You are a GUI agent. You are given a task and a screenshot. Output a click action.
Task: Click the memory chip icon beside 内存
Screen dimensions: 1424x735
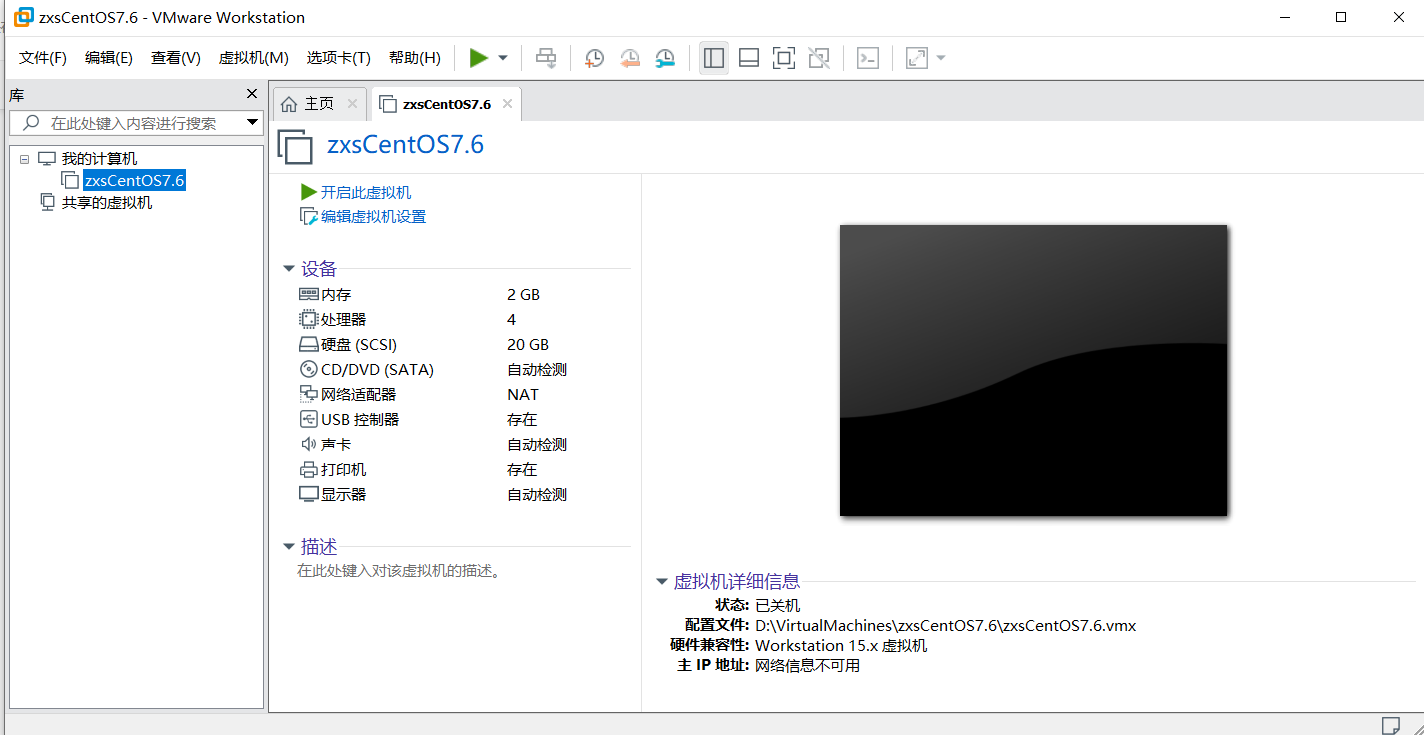pos(308,294)
